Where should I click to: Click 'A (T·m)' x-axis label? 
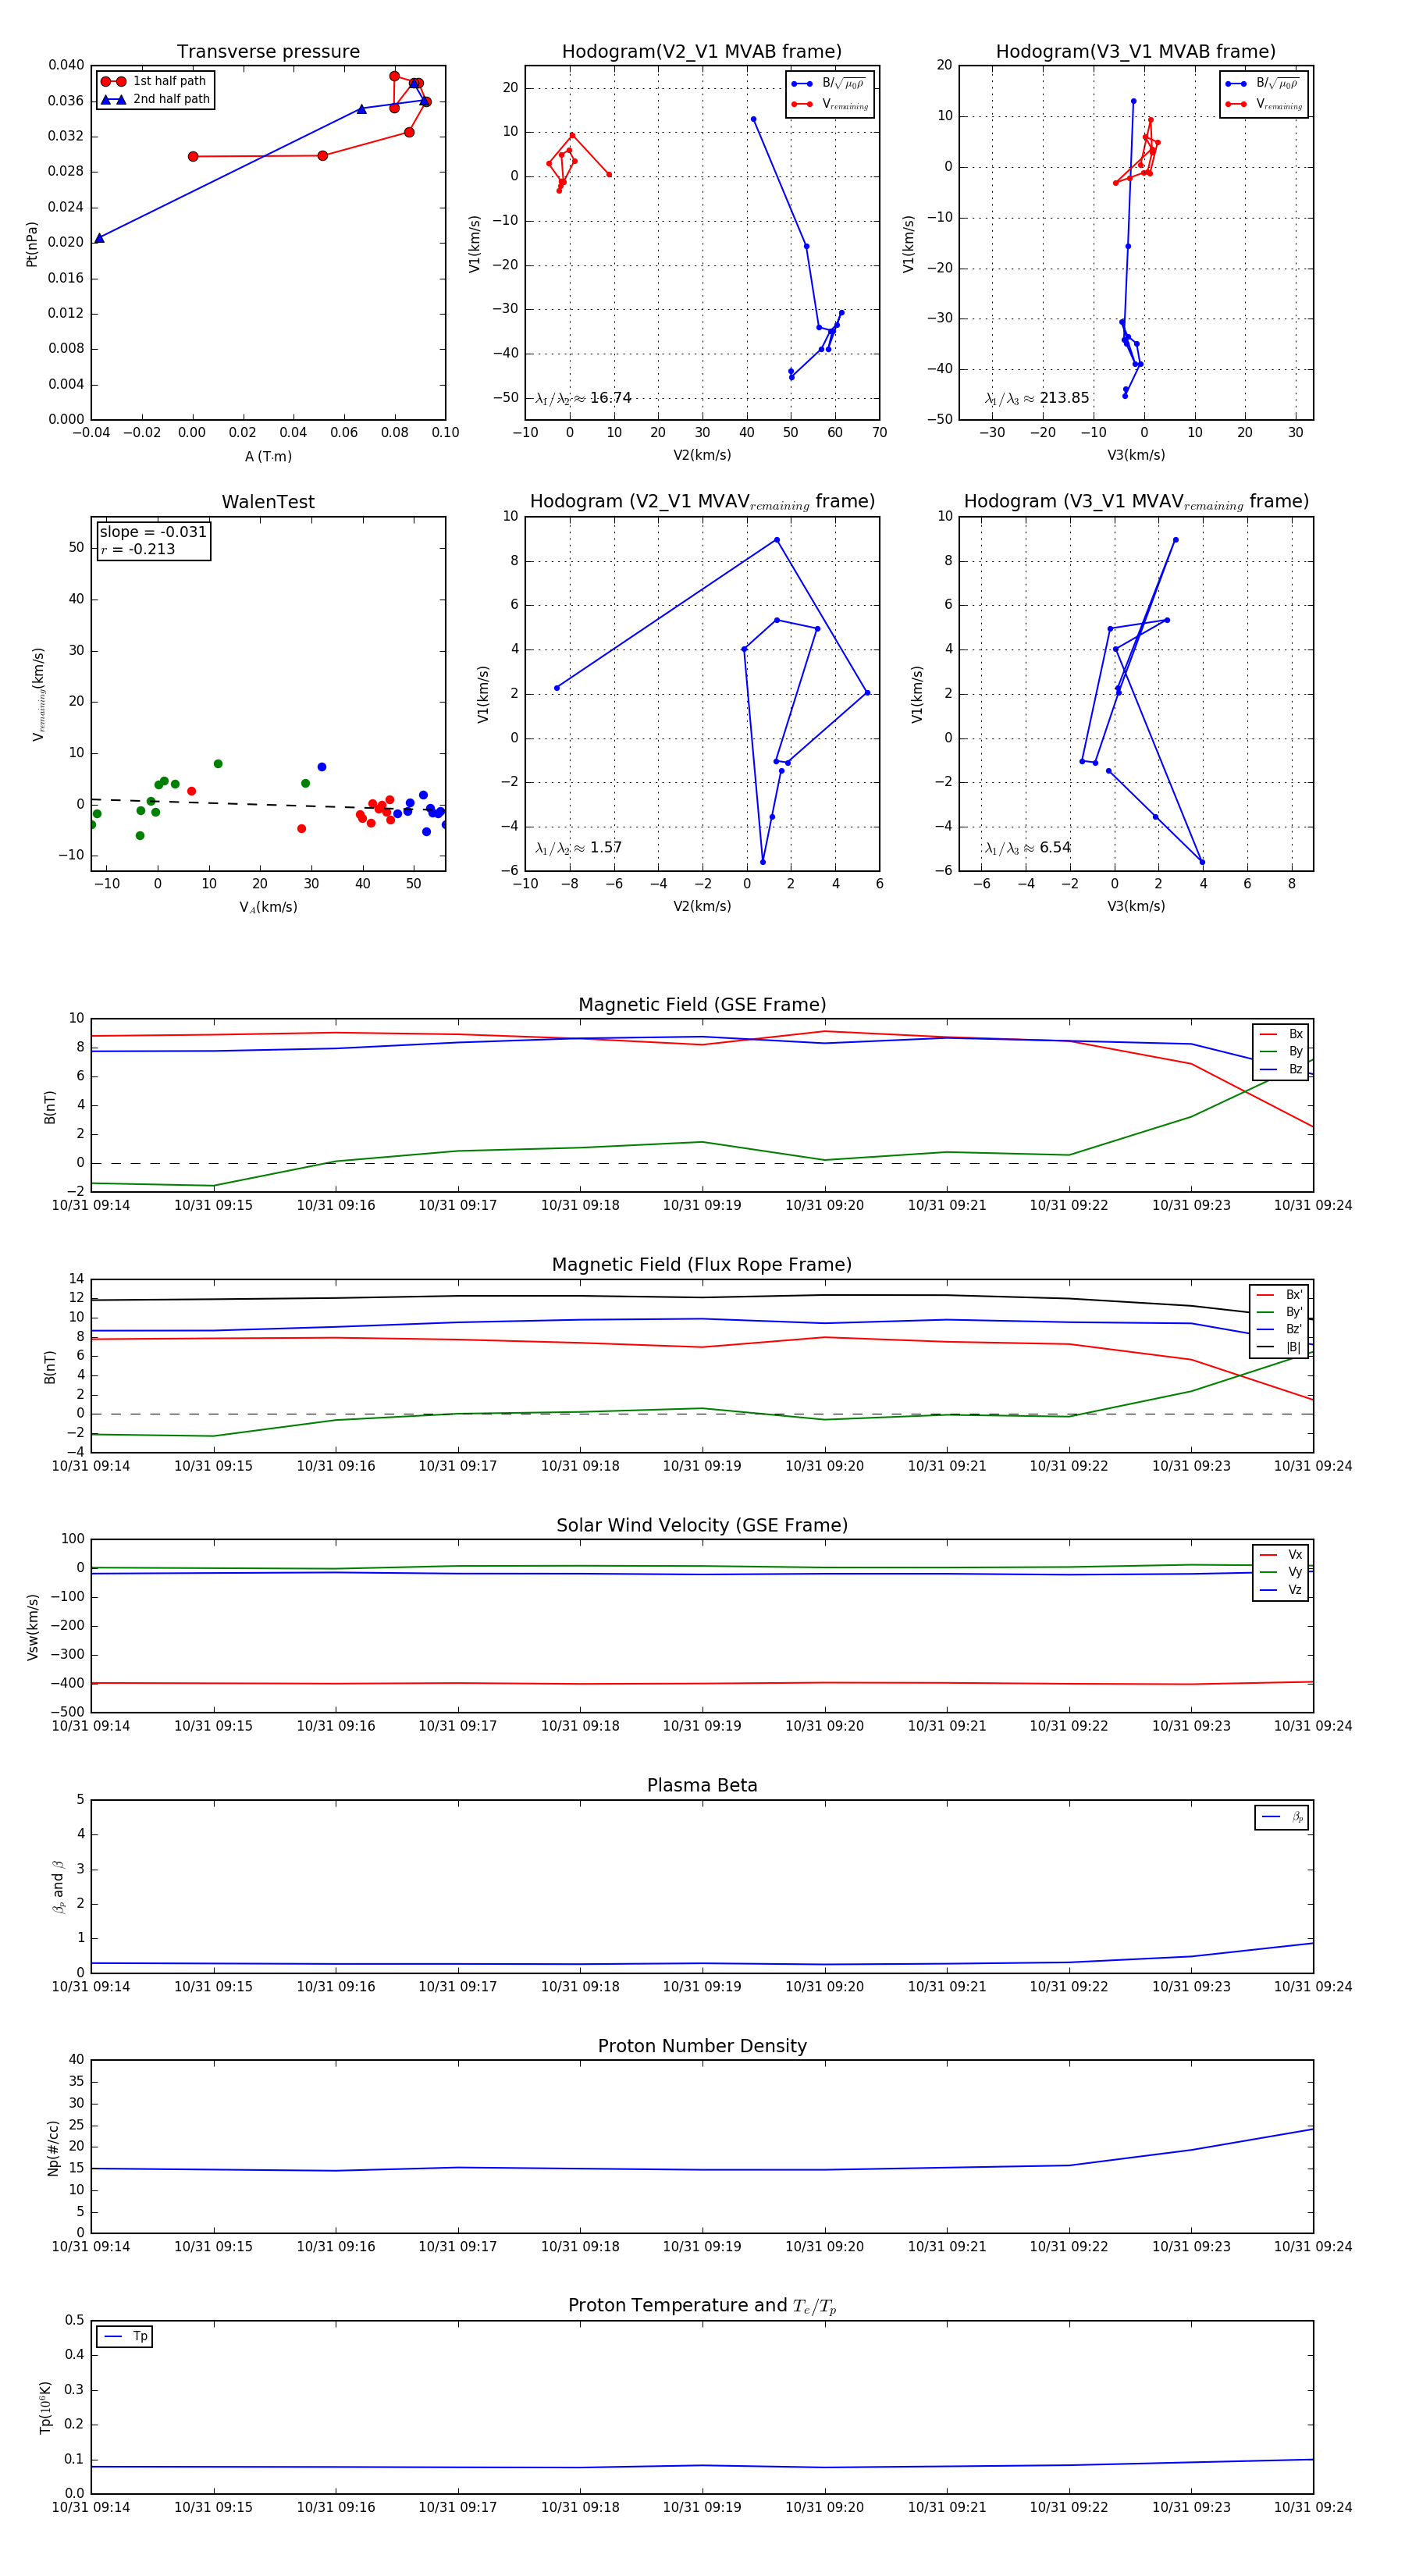click(268, 457)
